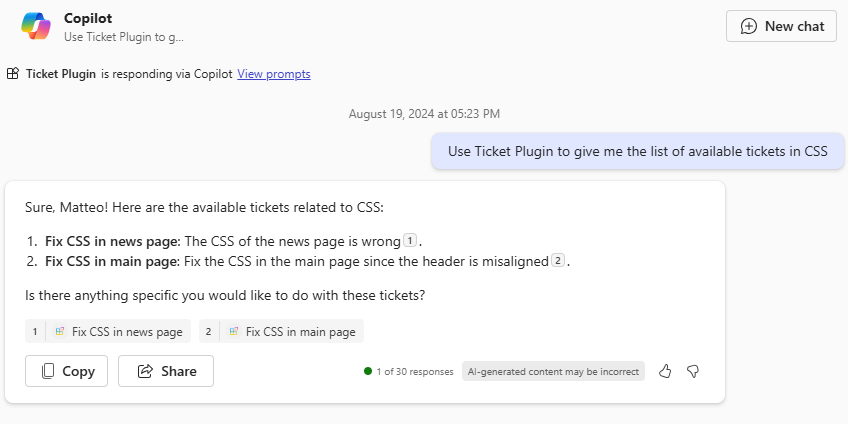Open reference chip Fix CSS in main page
The width and height of the screenshot is (848, 424).
(281, 331)
